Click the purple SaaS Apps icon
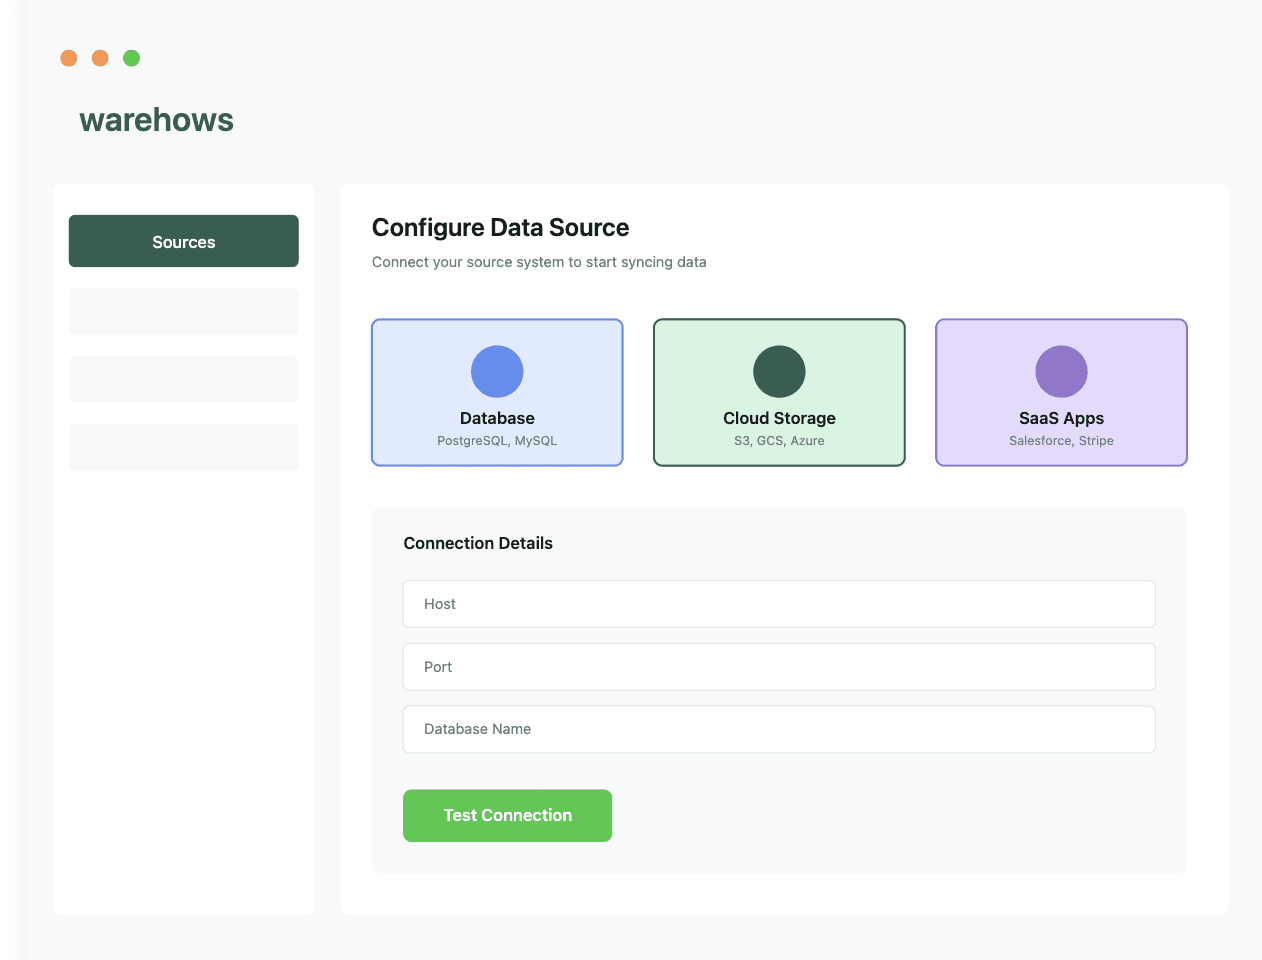Viewport: 1262px width, 960px height. (x=1061, y=372)
